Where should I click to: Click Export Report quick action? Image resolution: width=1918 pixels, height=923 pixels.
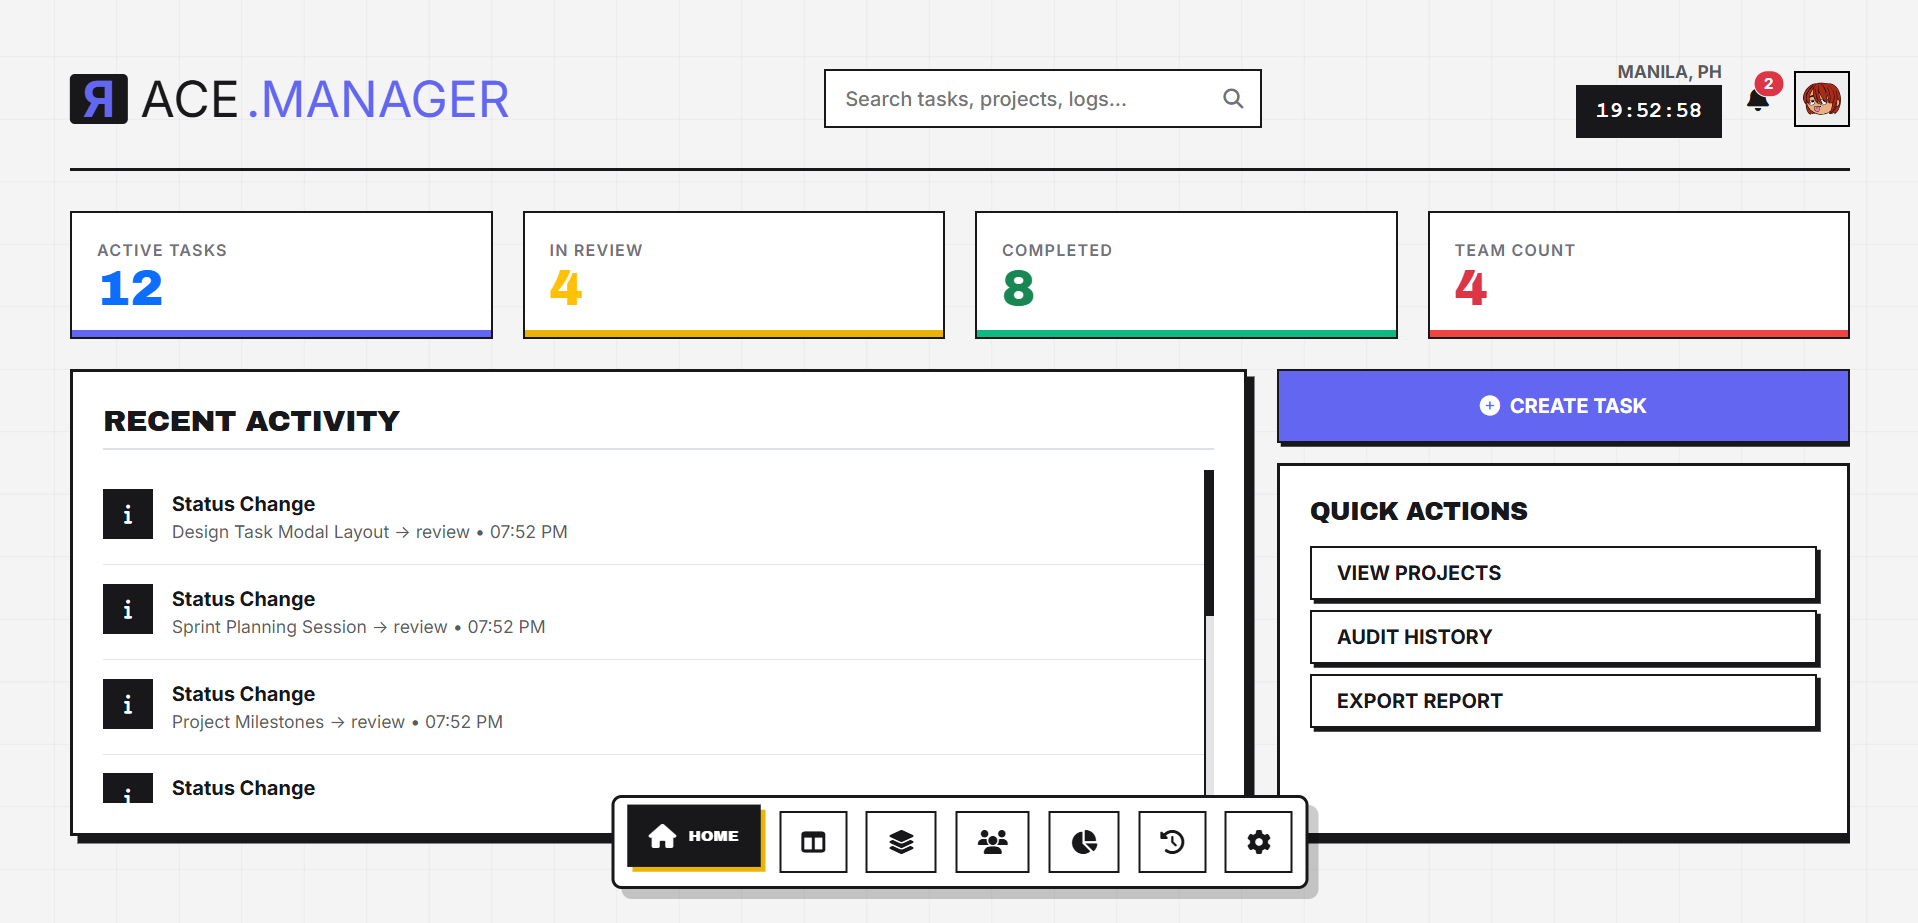pyautogui.click(x=1563, y=701)
